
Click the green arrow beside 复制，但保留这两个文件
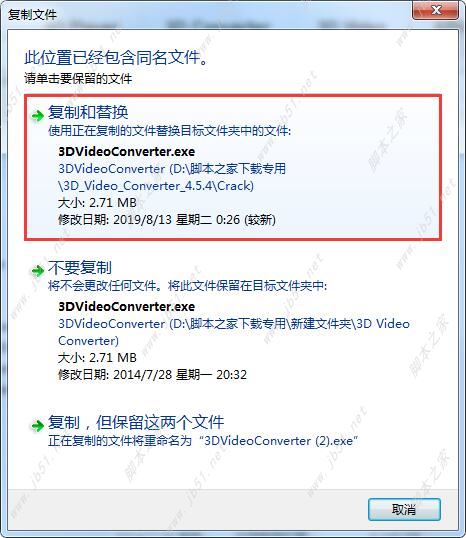pyautogui.click(x=37, y=426)
